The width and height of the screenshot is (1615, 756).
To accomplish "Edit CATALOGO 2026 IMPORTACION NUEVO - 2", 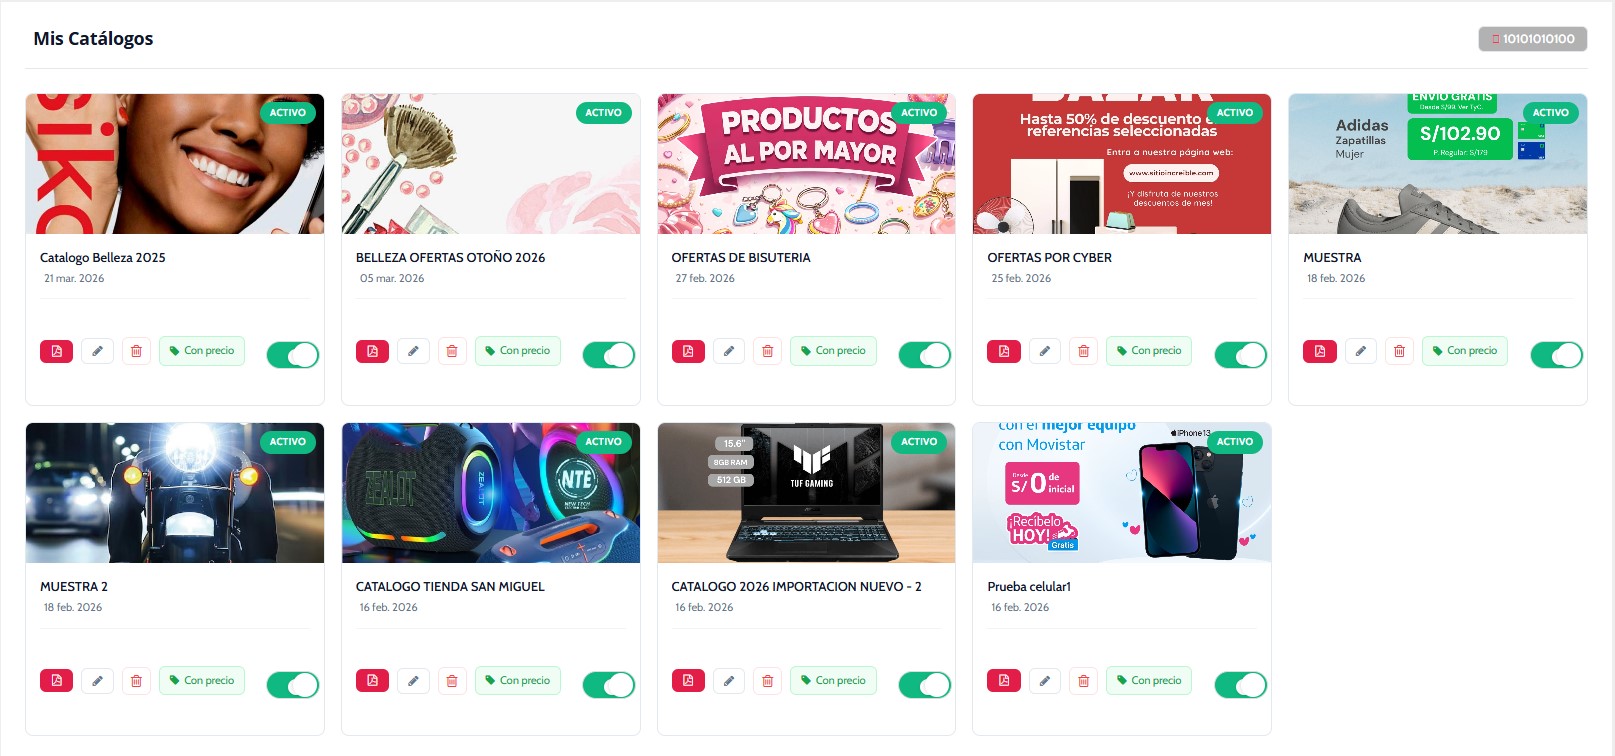I will click(x=729, y=681).
